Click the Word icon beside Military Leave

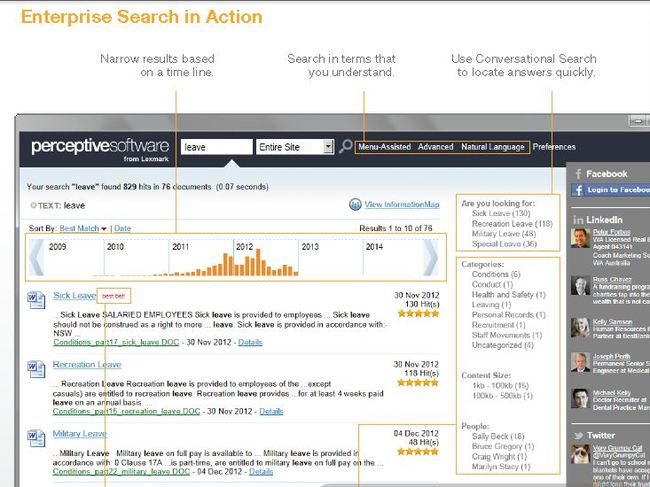(36, 437)
